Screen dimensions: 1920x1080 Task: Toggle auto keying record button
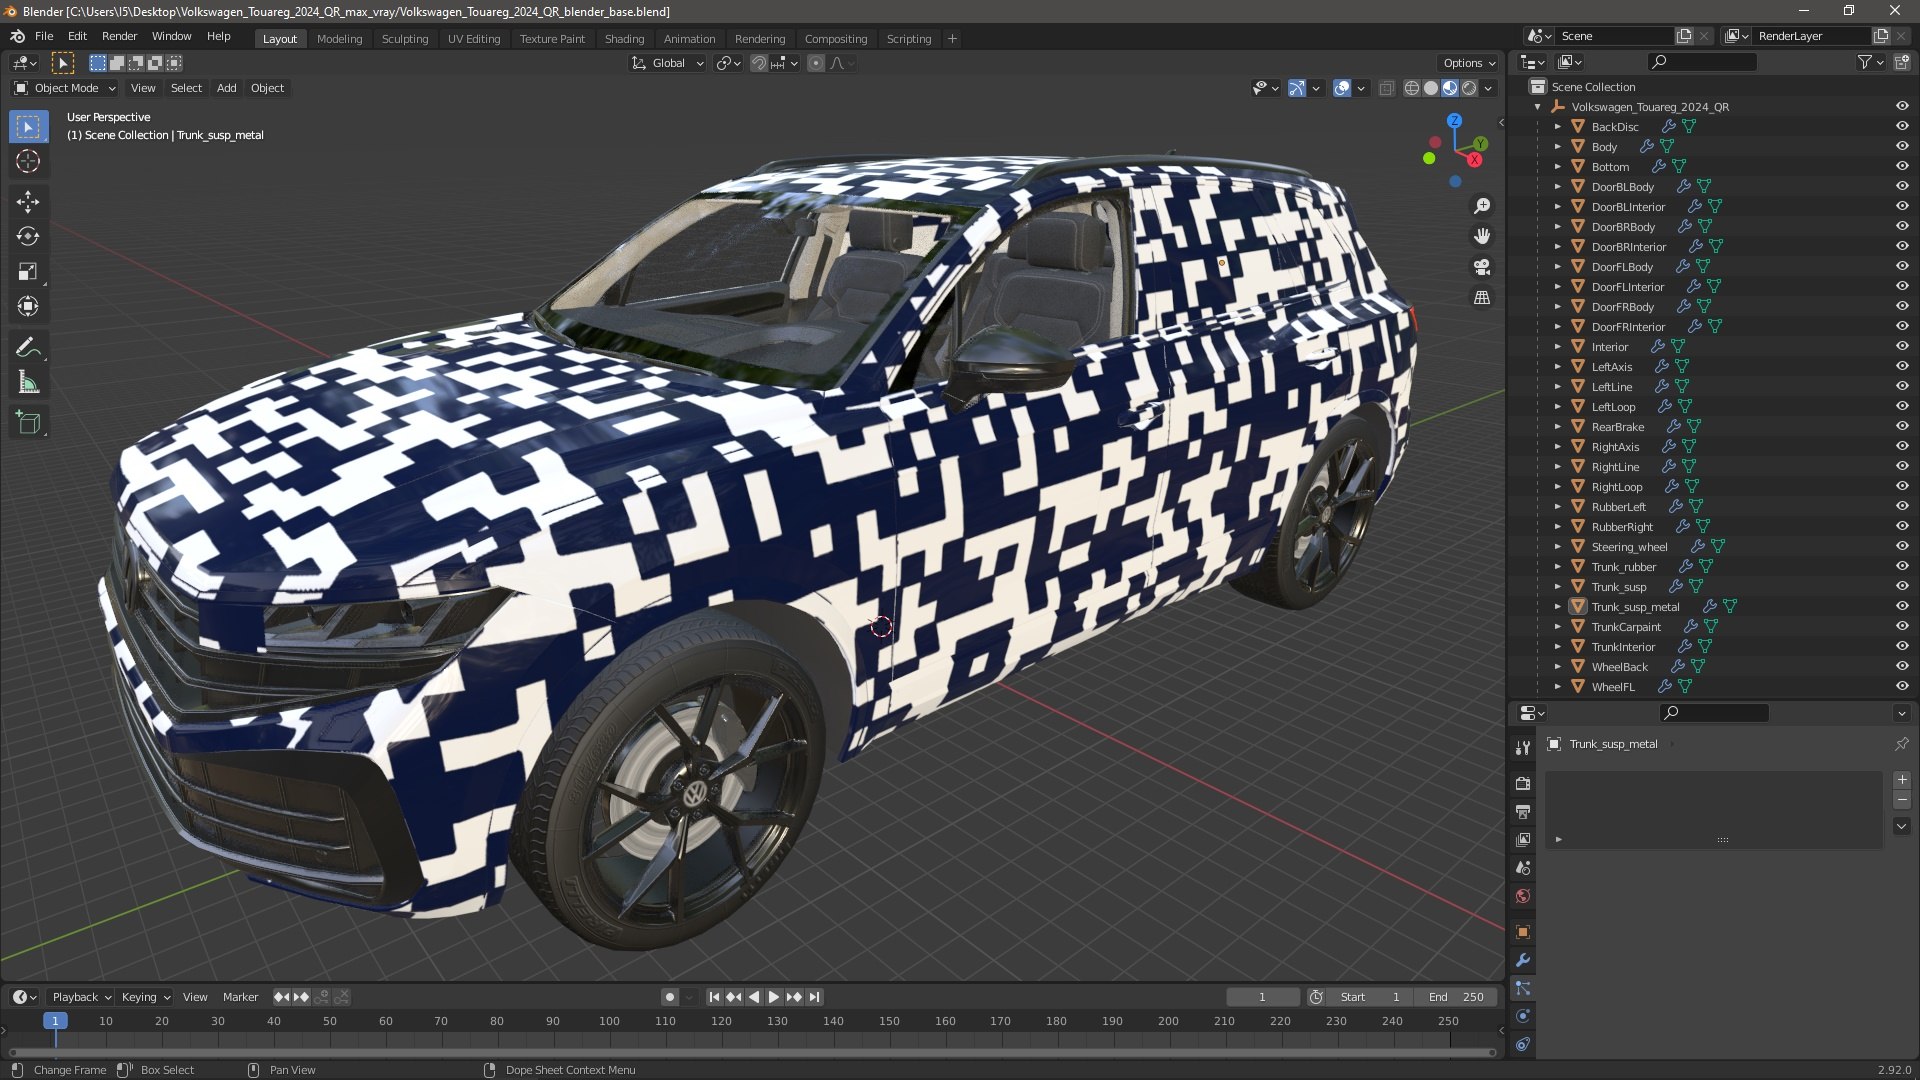(x=669, y=997)
